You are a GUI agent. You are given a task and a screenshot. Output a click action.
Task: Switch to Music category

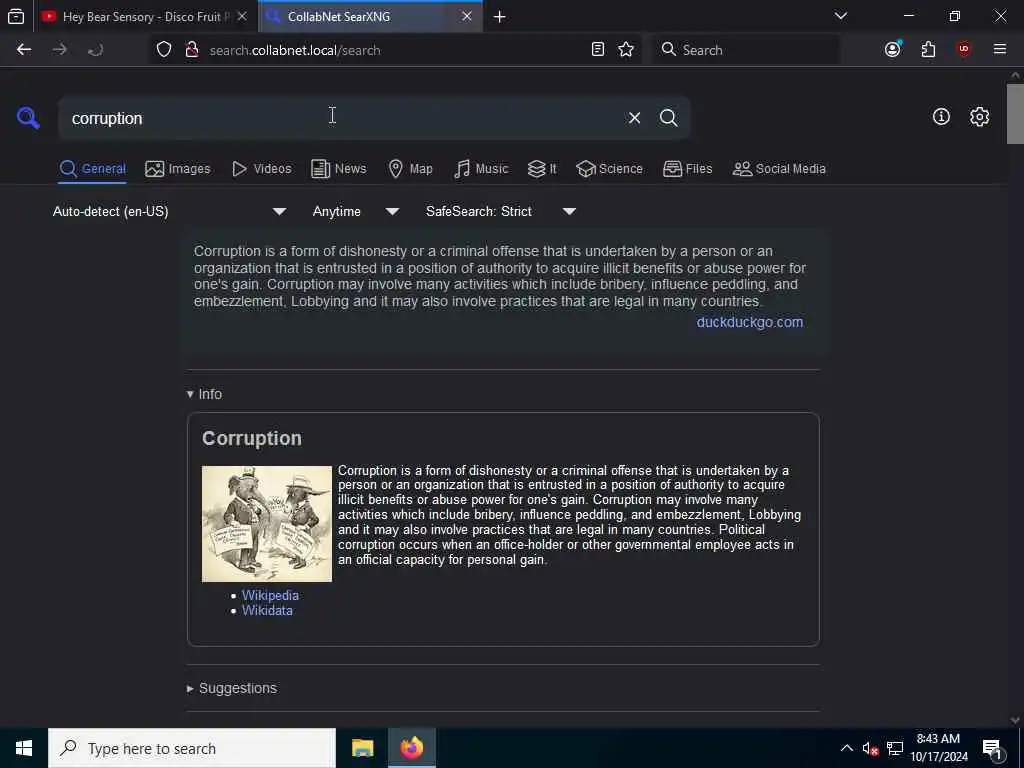pyautogui.click(x=481, y=168)
